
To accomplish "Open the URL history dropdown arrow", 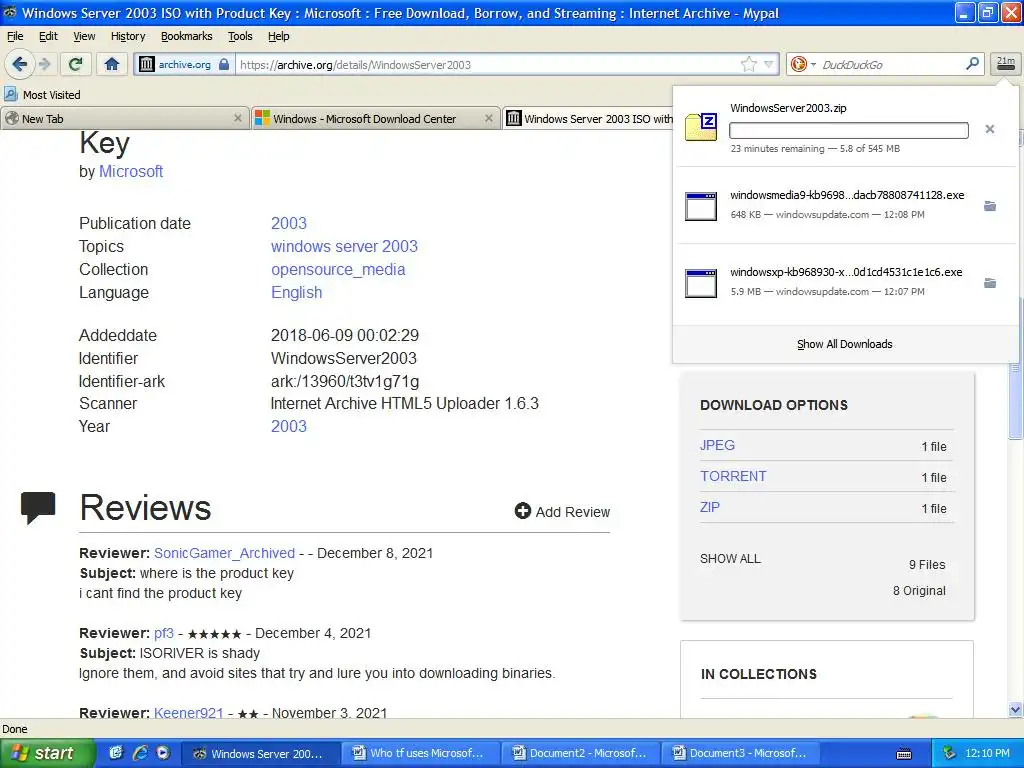I will tap(769, 64).
